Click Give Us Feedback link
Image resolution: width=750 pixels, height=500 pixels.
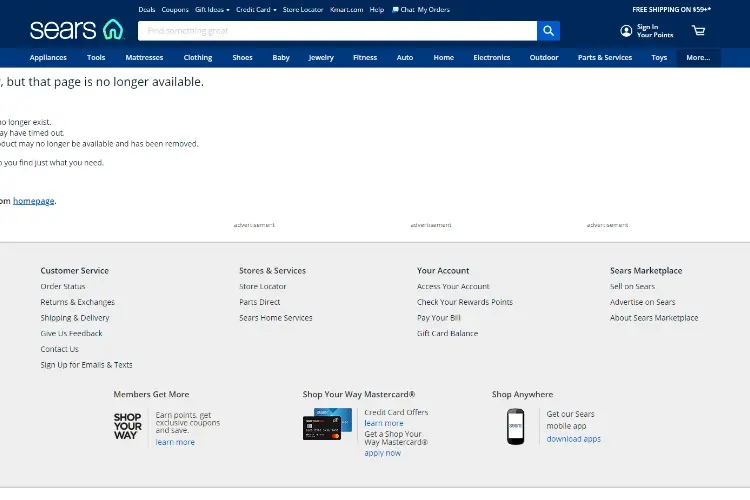(71, 333)
